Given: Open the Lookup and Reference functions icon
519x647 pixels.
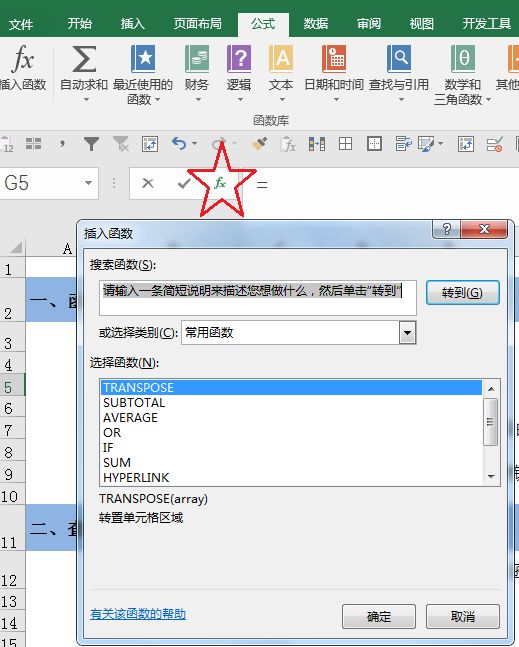Looking at the screenshot, I should (399, 59).
